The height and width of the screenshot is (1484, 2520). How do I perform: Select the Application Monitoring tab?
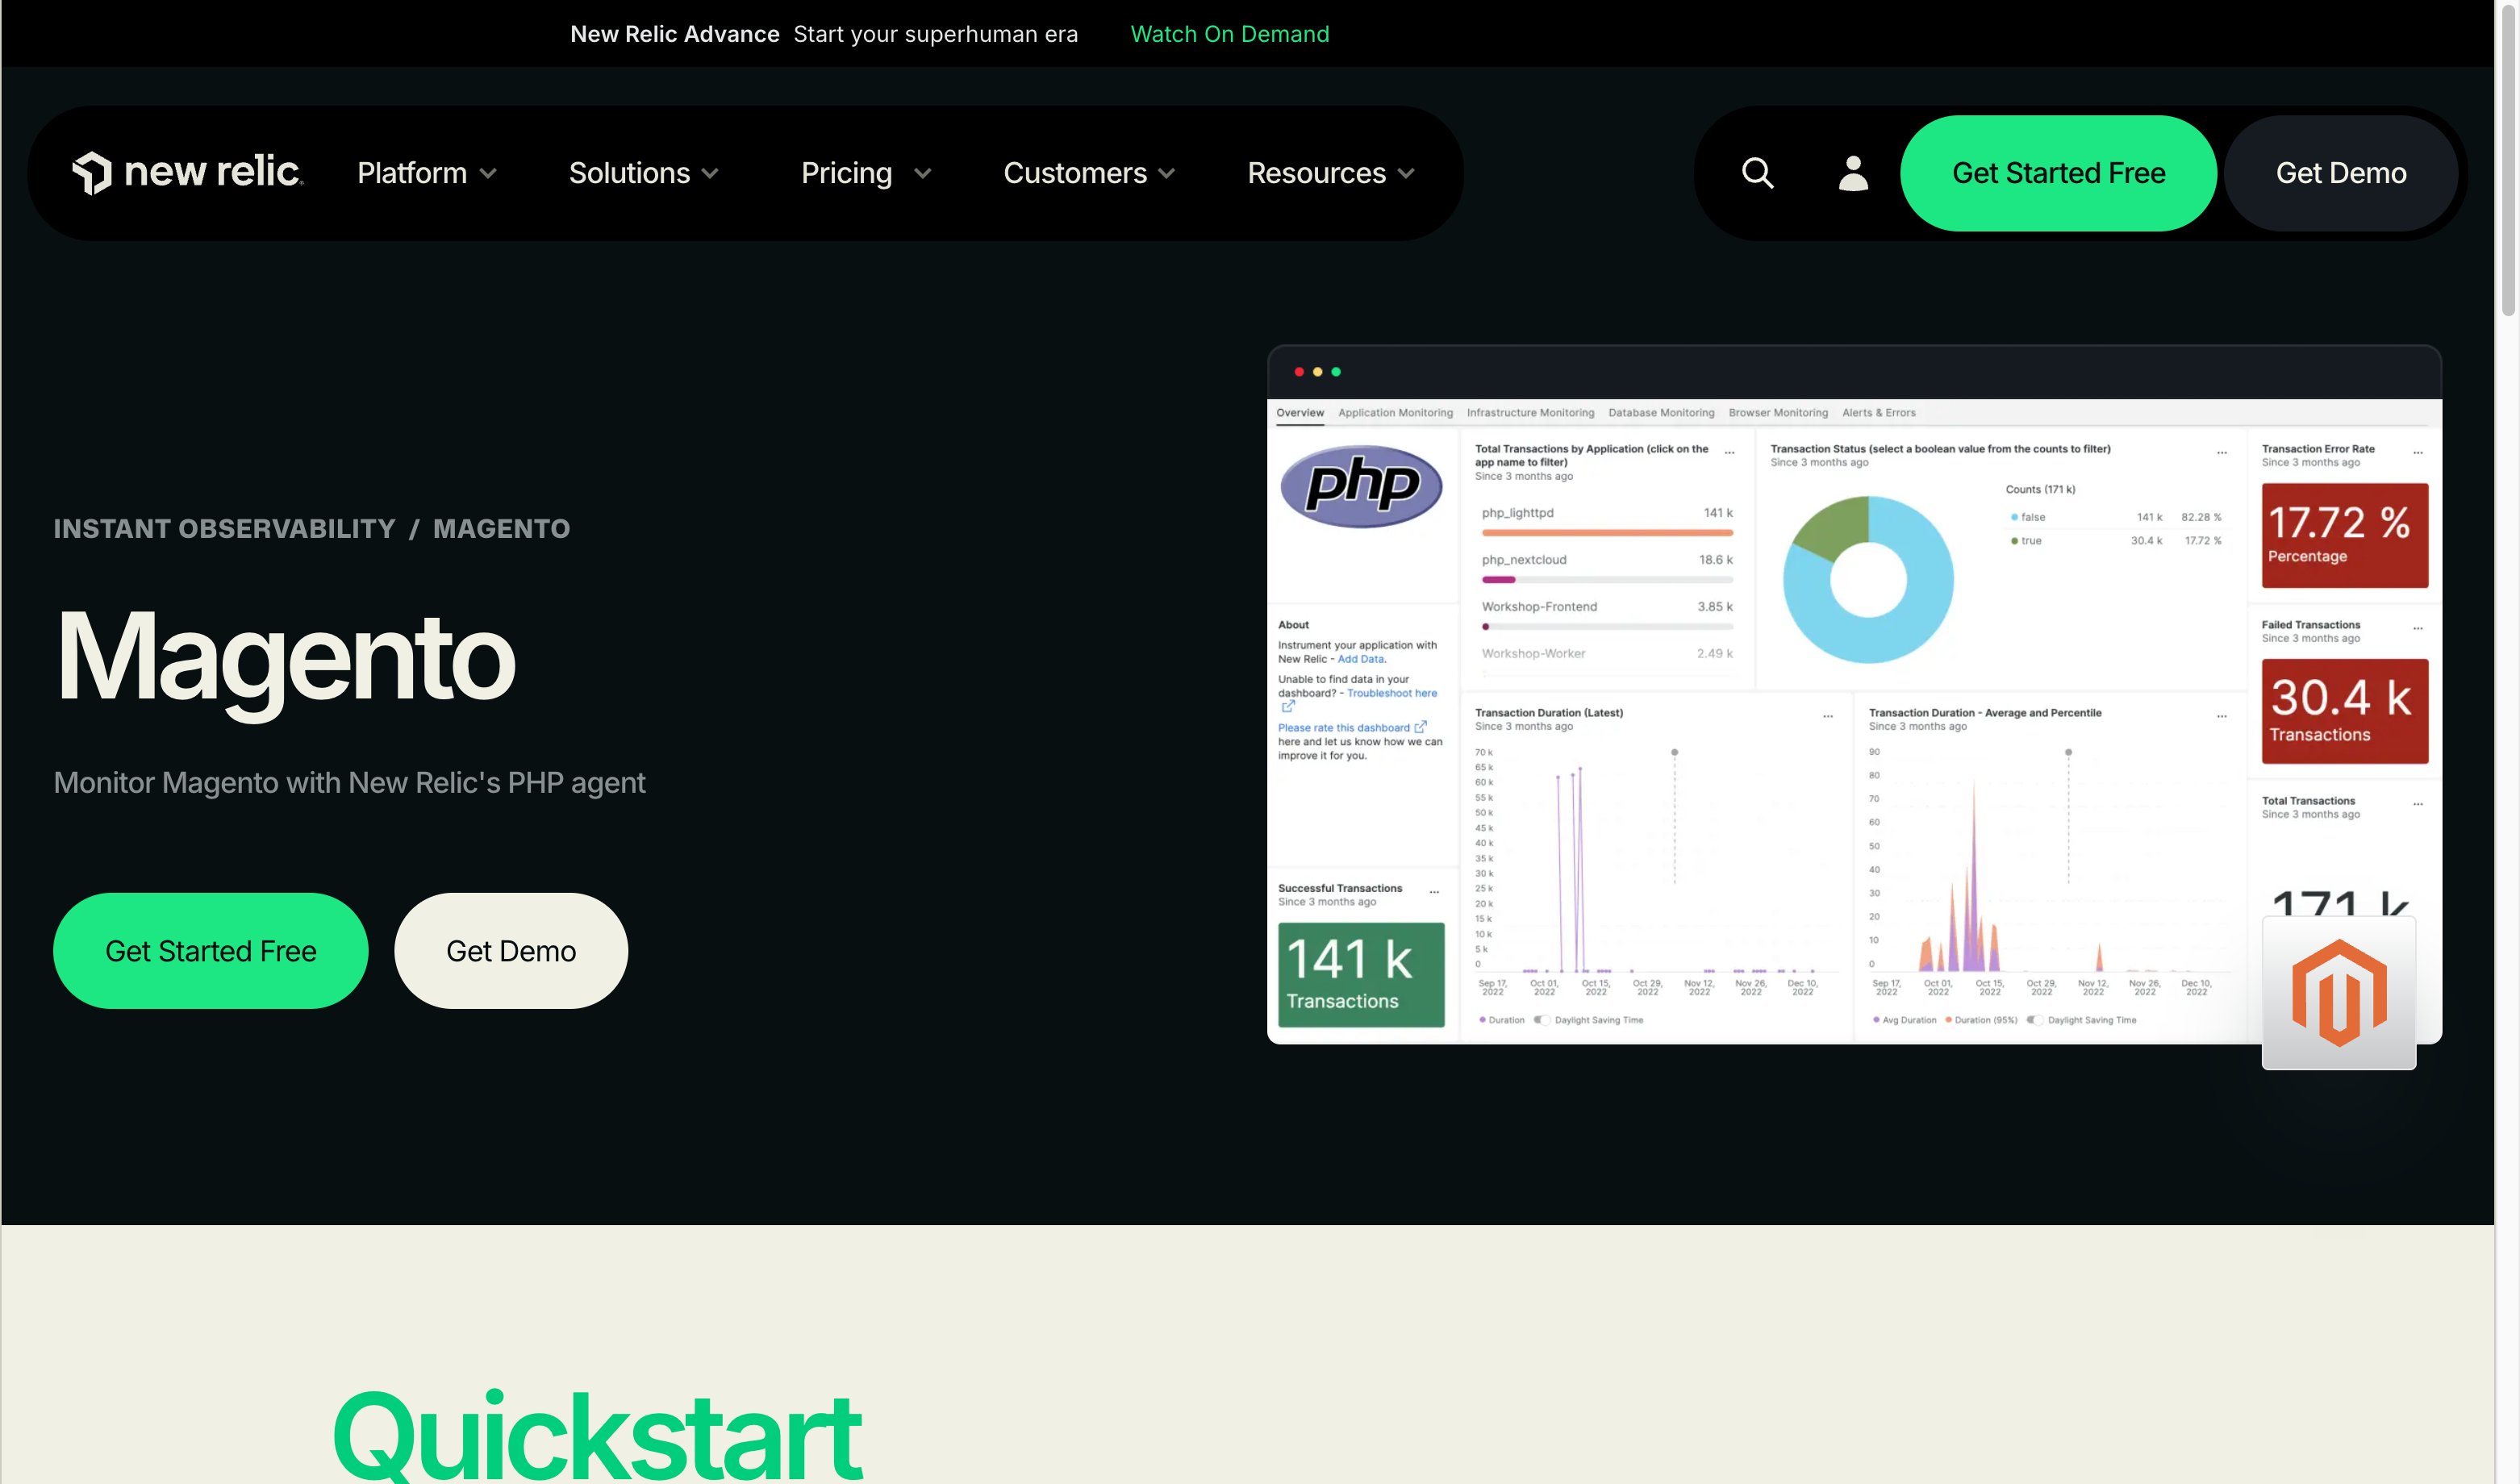click(1395, 412)
